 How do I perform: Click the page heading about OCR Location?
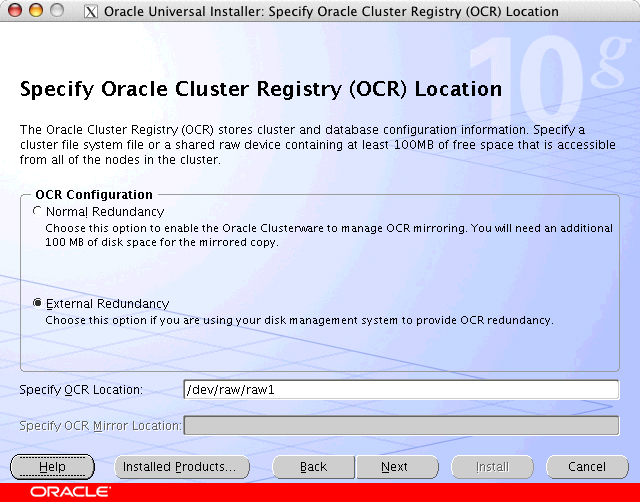point(260,89)
